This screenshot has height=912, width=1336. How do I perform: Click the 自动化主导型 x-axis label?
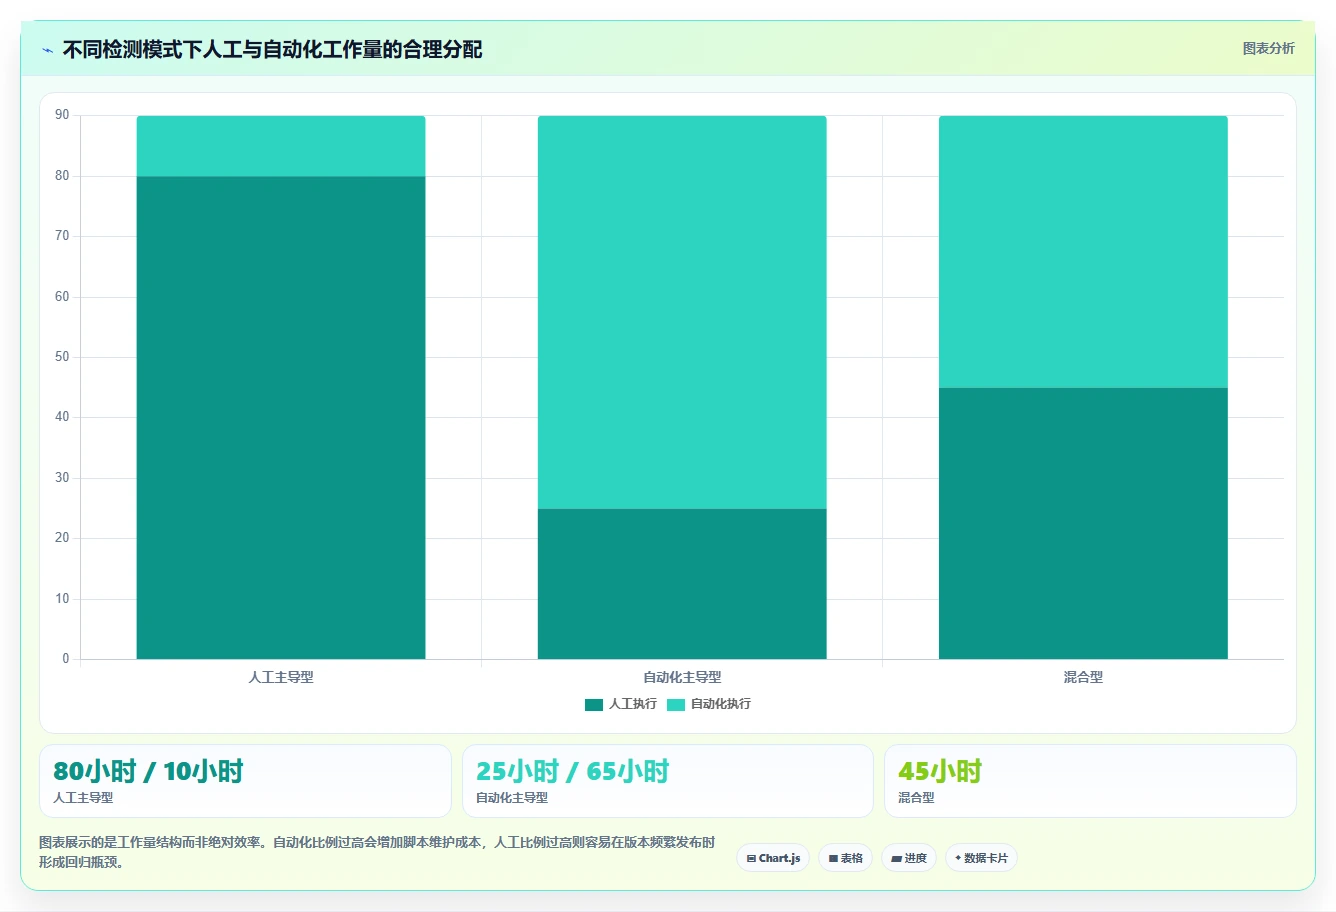click(682, 677)
